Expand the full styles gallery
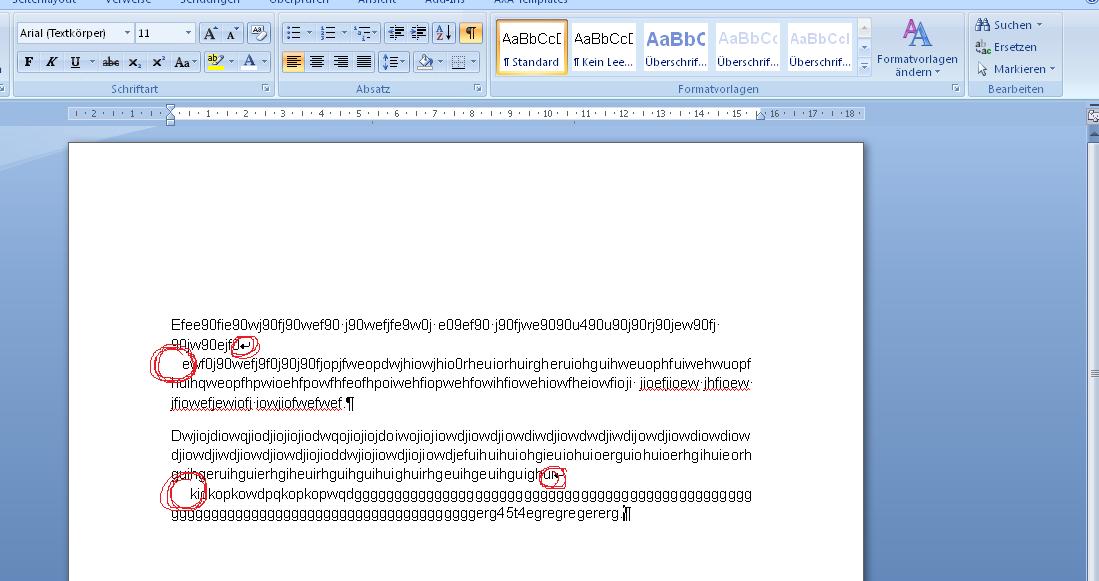The height and width of the screenshot is (581, 1099). 864,66
